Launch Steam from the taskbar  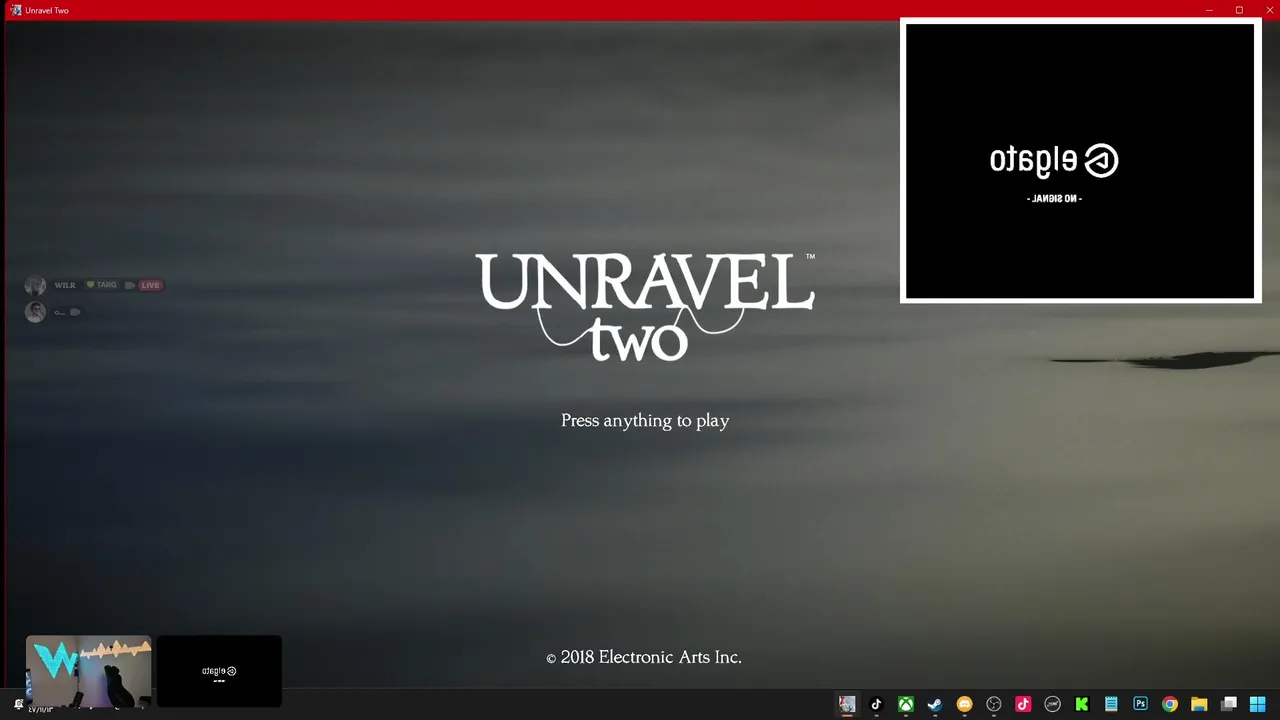pyautogui.click(x=935, y=704)
